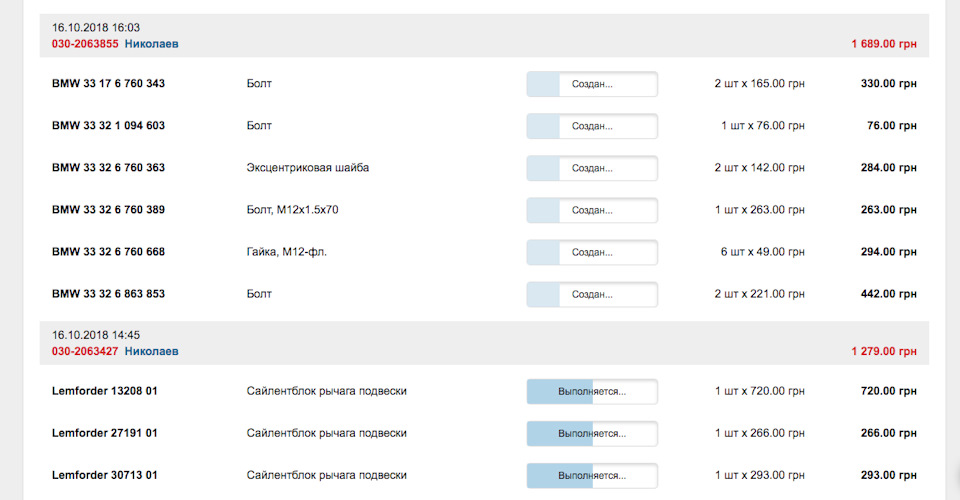Viewport: 960px width, 500px height.
Task: Open order number 030-2063427
Action: tap(85, 352)
